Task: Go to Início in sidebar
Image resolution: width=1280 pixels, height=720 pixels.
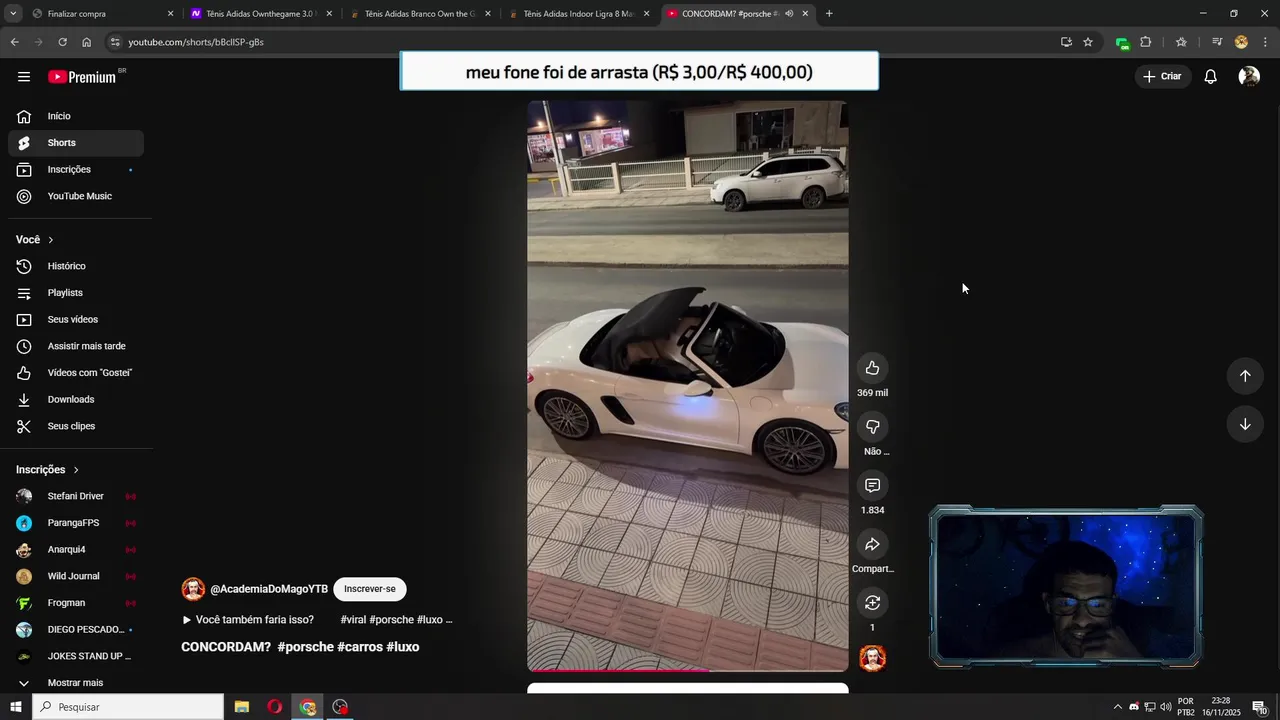Action: click(76, 116)
